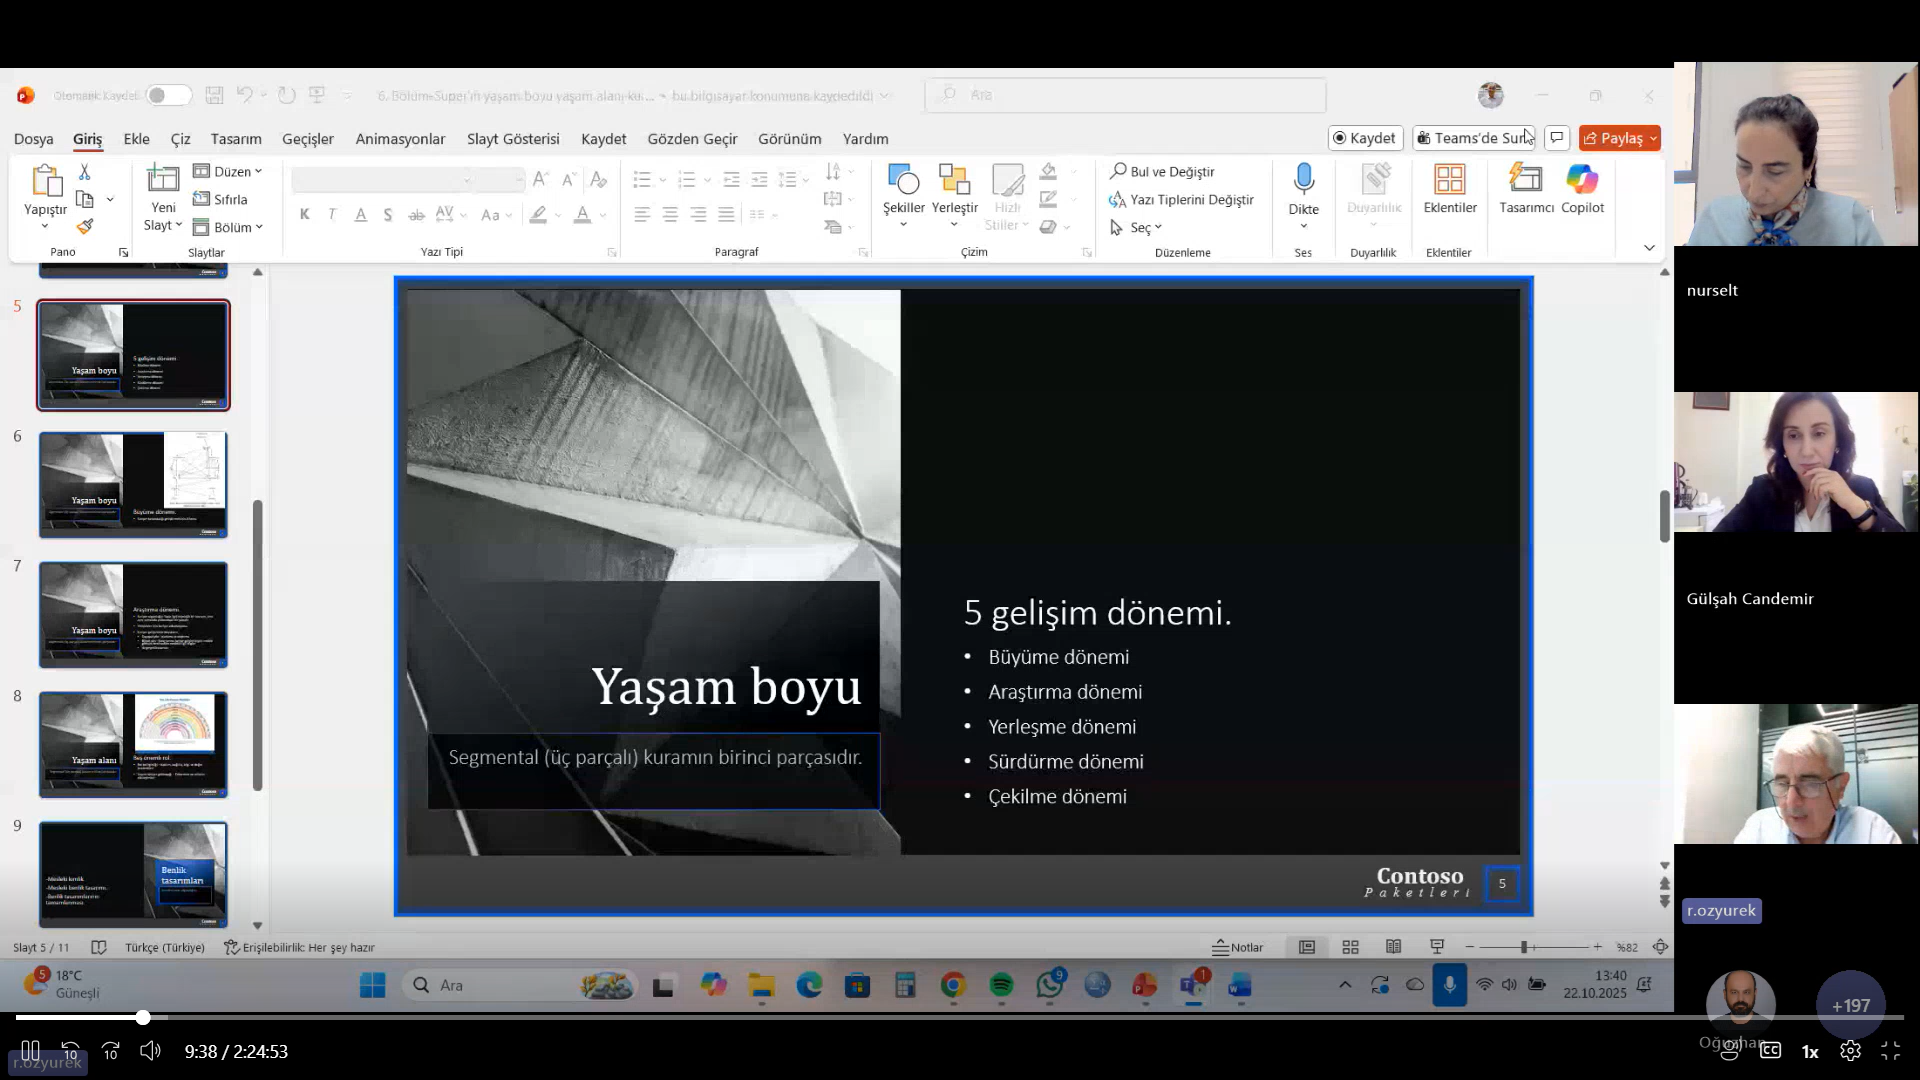Open reading view icon in status bar
This screenshot has height=1080, width=1920.
(x=1393, y=947)
